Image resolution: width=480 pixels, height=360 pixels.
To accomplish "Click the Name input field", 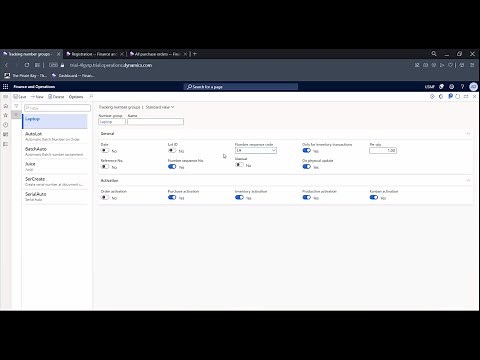I will pos(155,122).
